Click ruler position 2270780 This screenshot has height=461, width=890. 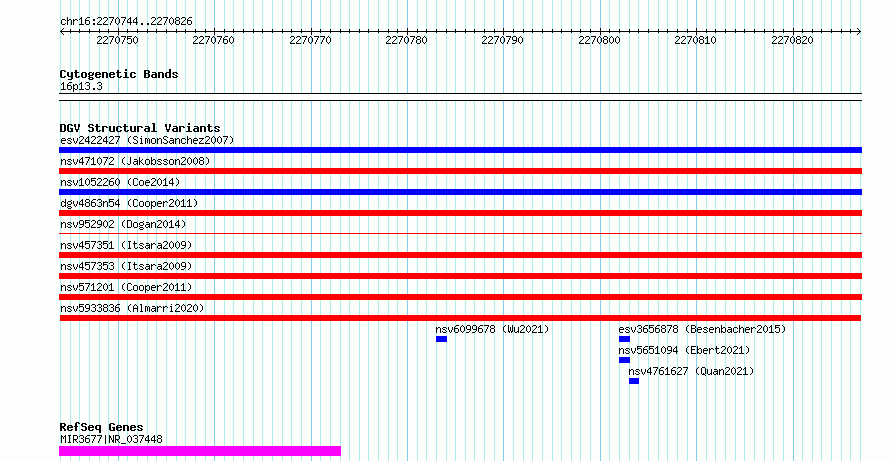406,40
